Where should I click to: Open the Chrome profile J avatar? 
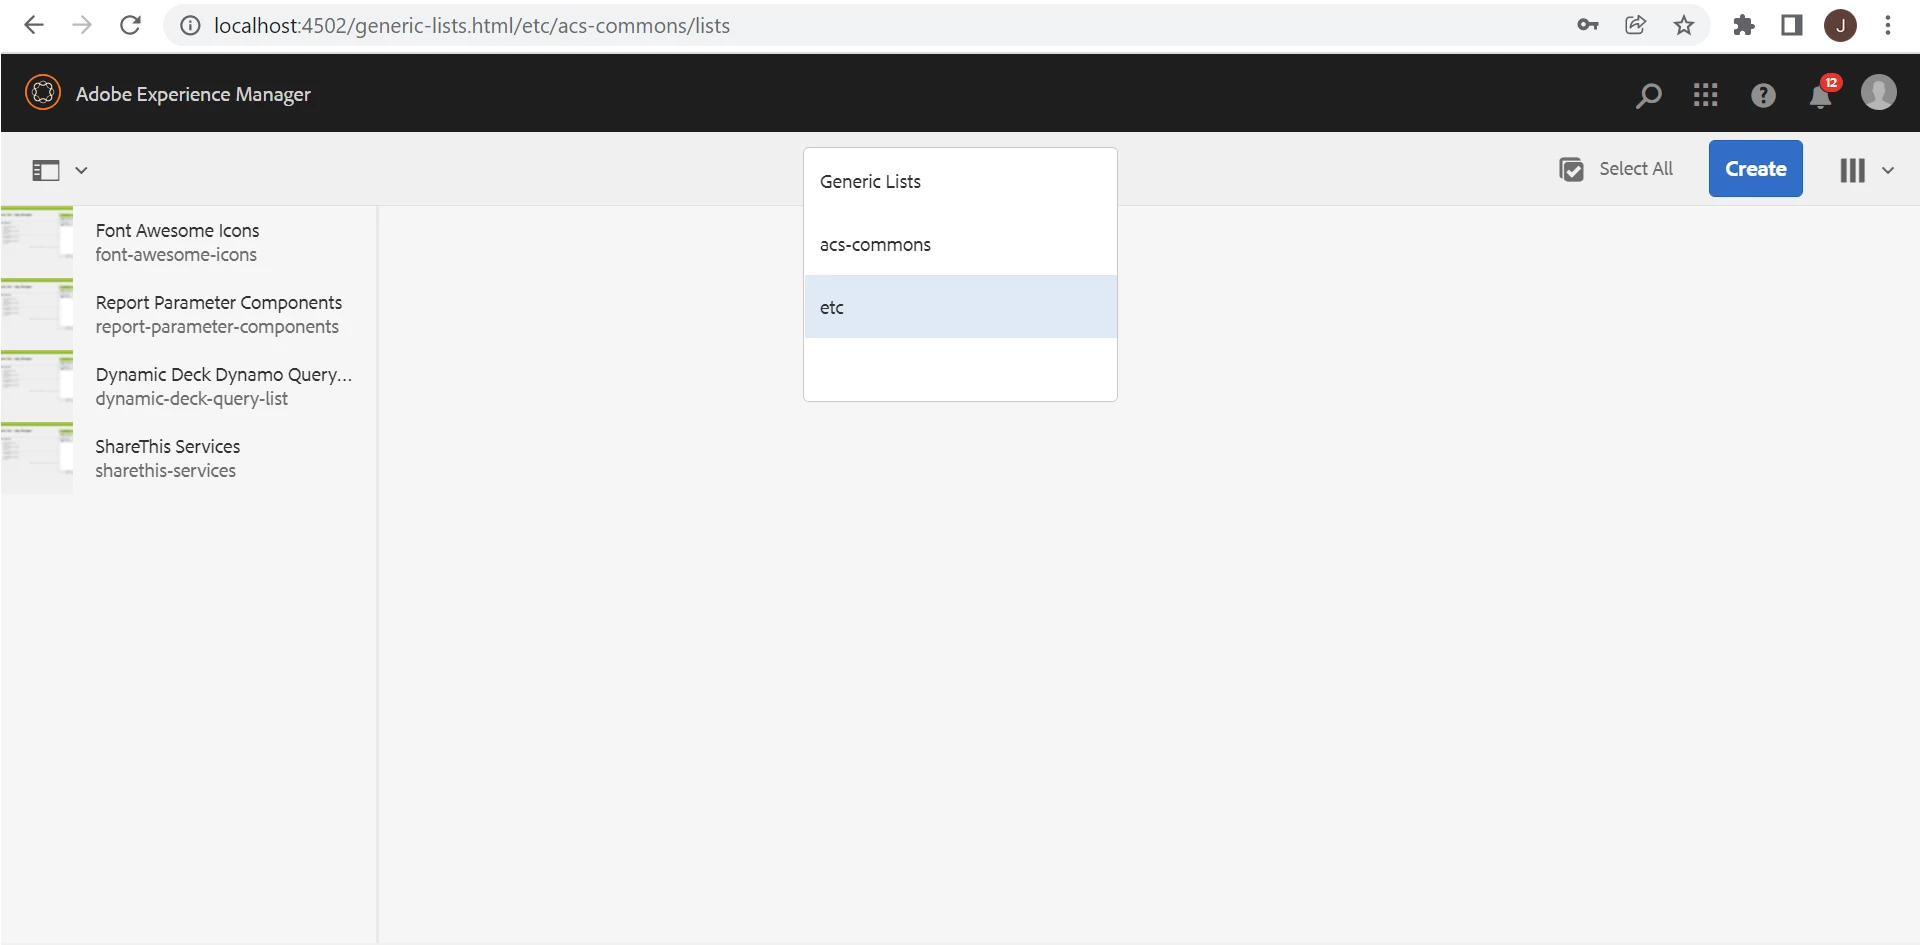1840,26
